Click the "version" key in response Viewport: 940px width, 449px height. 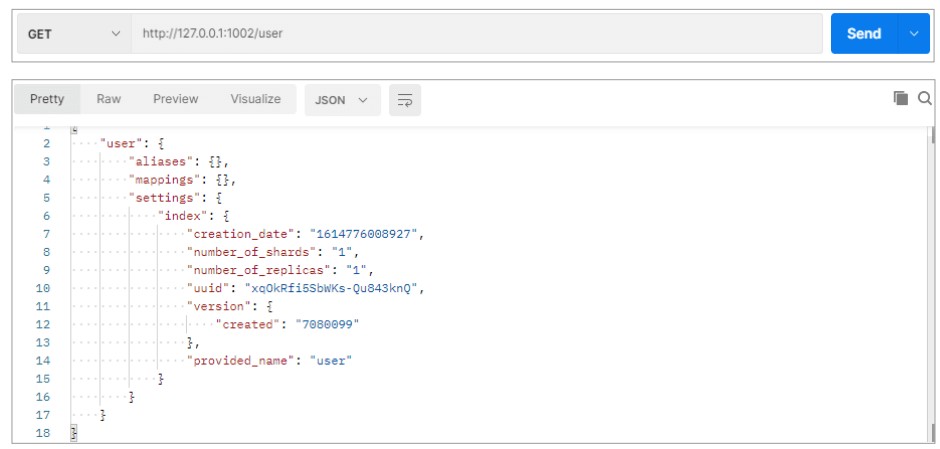coord(216,306)
